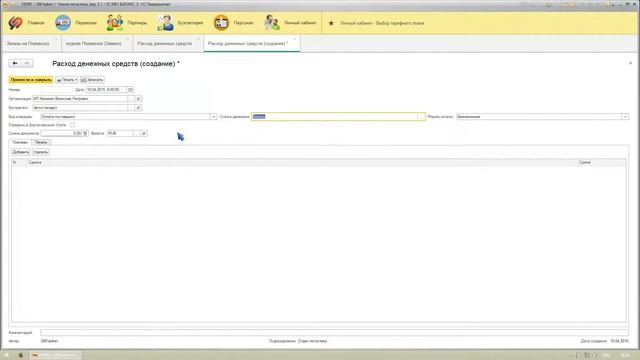Open the Перевозки section truck icon
Screen dimensions: 640x360
coord(63,23)
